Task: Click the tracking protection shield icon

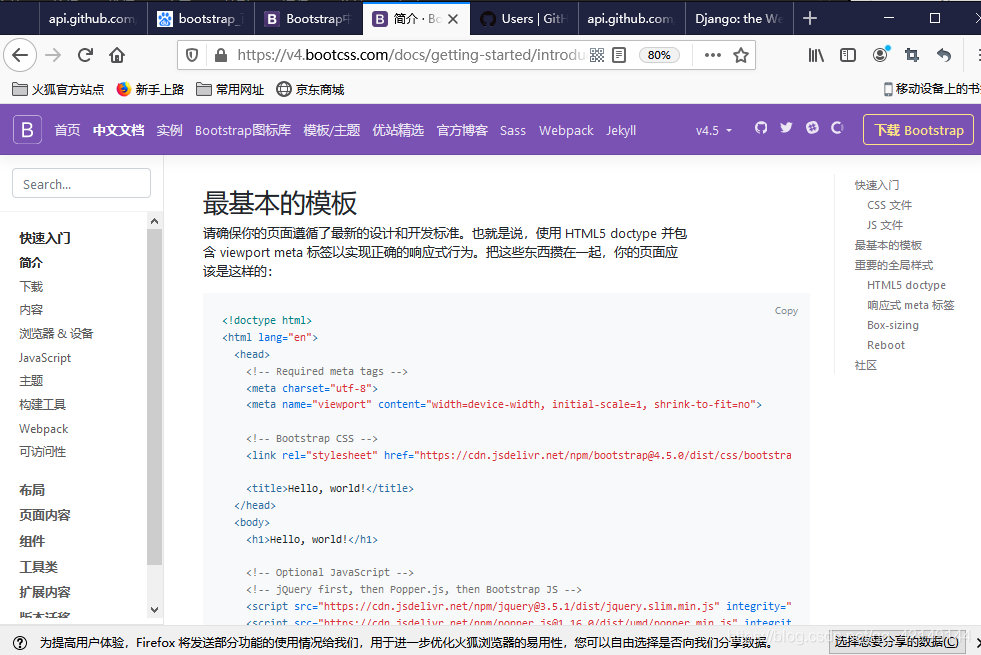Action: tap(192, 55)
